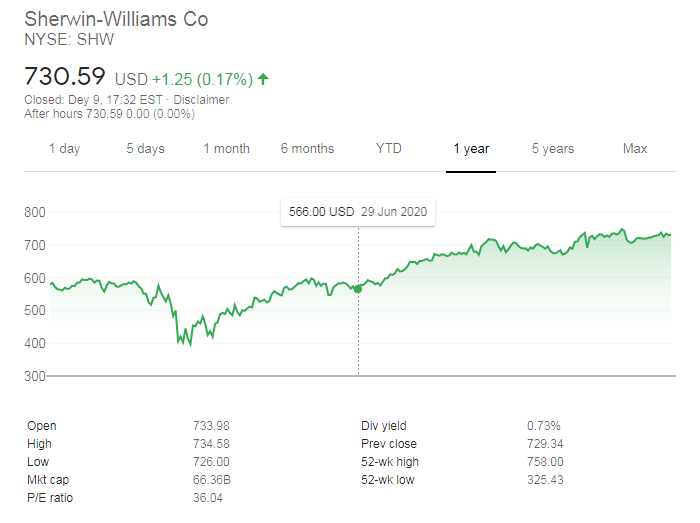Open the 1 month chart view

[226, 149]
